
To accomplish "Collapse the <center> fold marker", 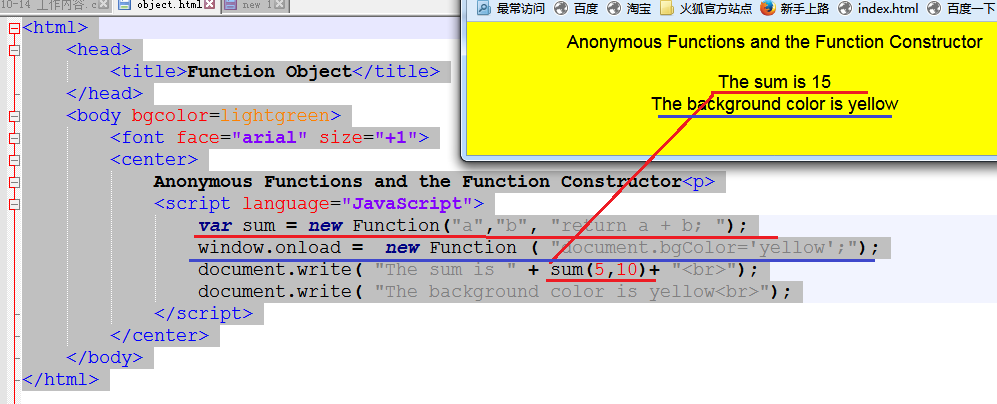I will 15,160.
